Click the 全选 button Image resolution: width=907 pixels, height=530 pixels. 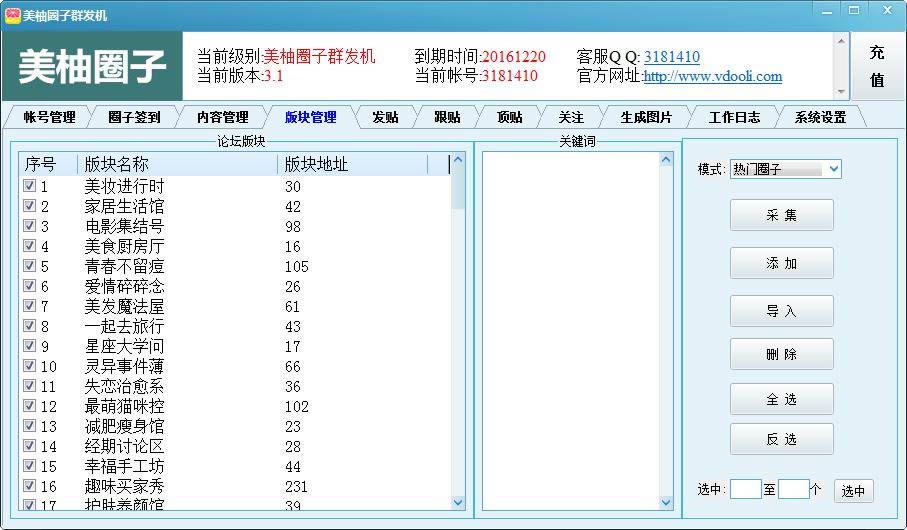(x=781, y=399)
